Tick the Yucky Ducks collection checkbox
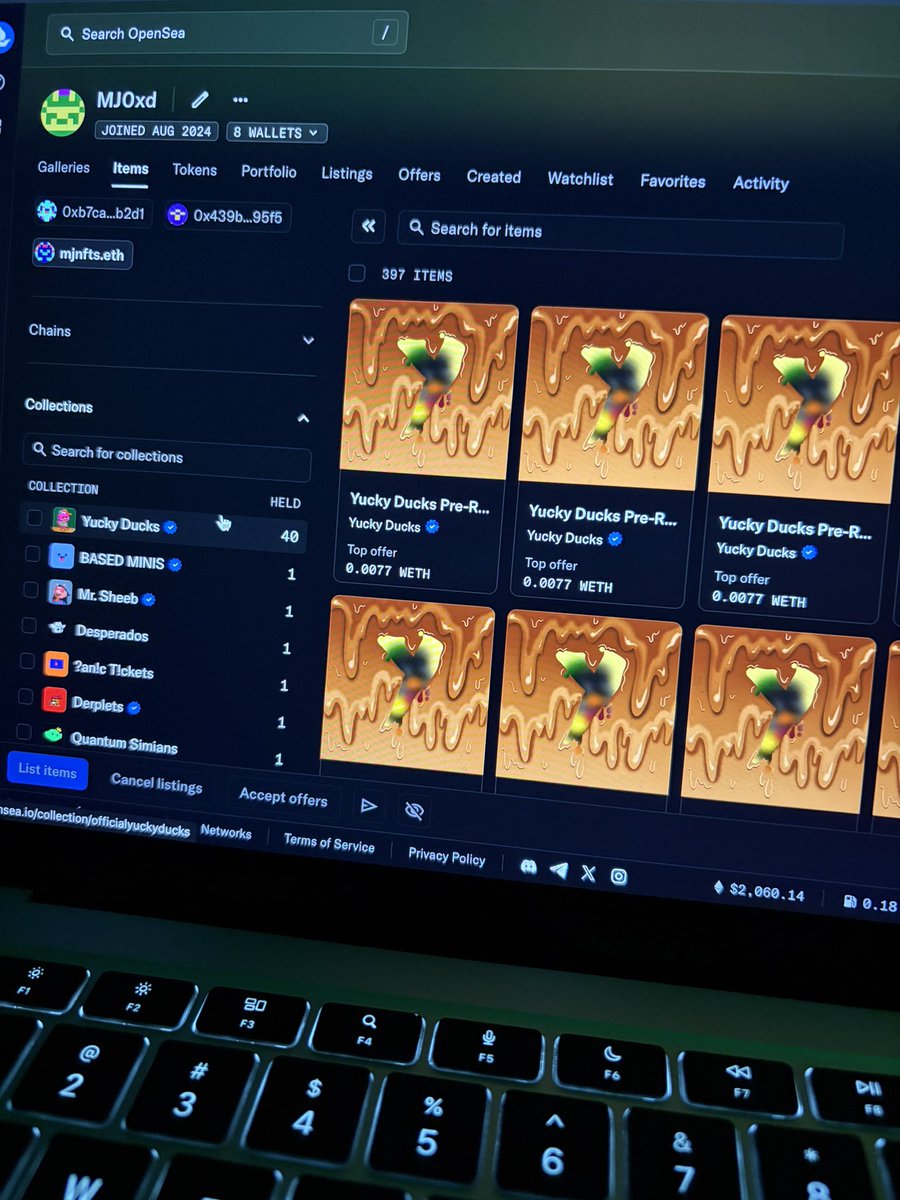Viewport: 900px width, 1200px height. [34, 517]
